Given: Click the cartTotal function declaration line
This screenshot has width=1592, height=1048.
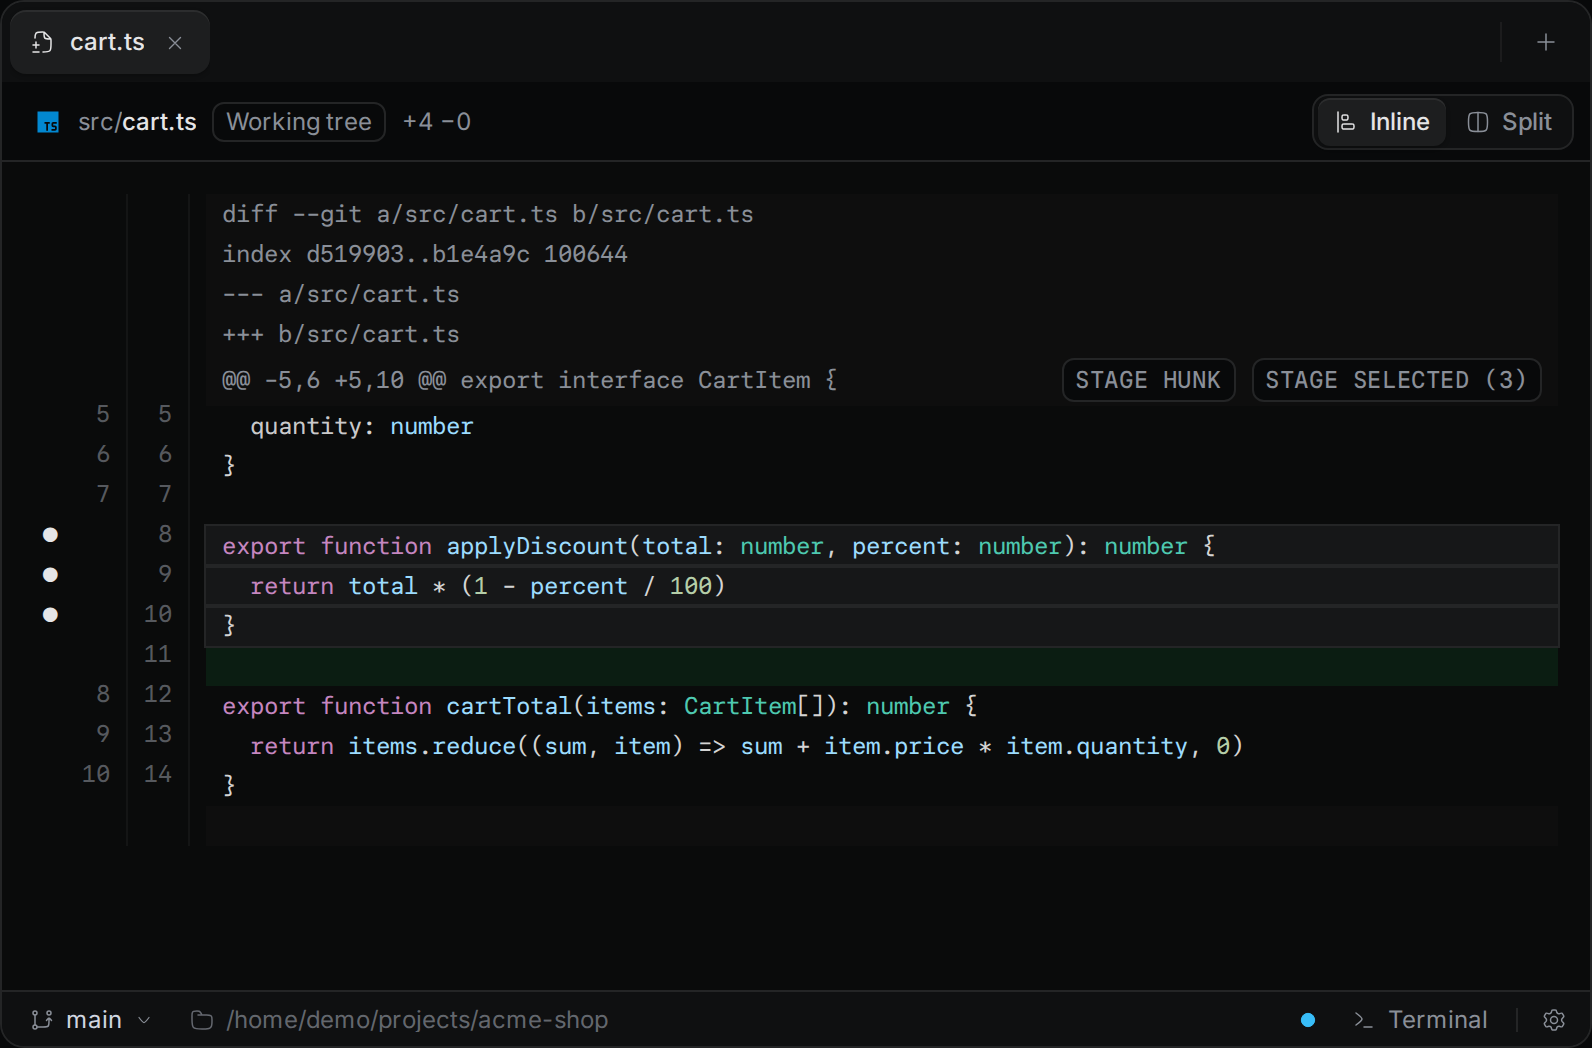Looking at the screenshot, I should coord(882,706).
